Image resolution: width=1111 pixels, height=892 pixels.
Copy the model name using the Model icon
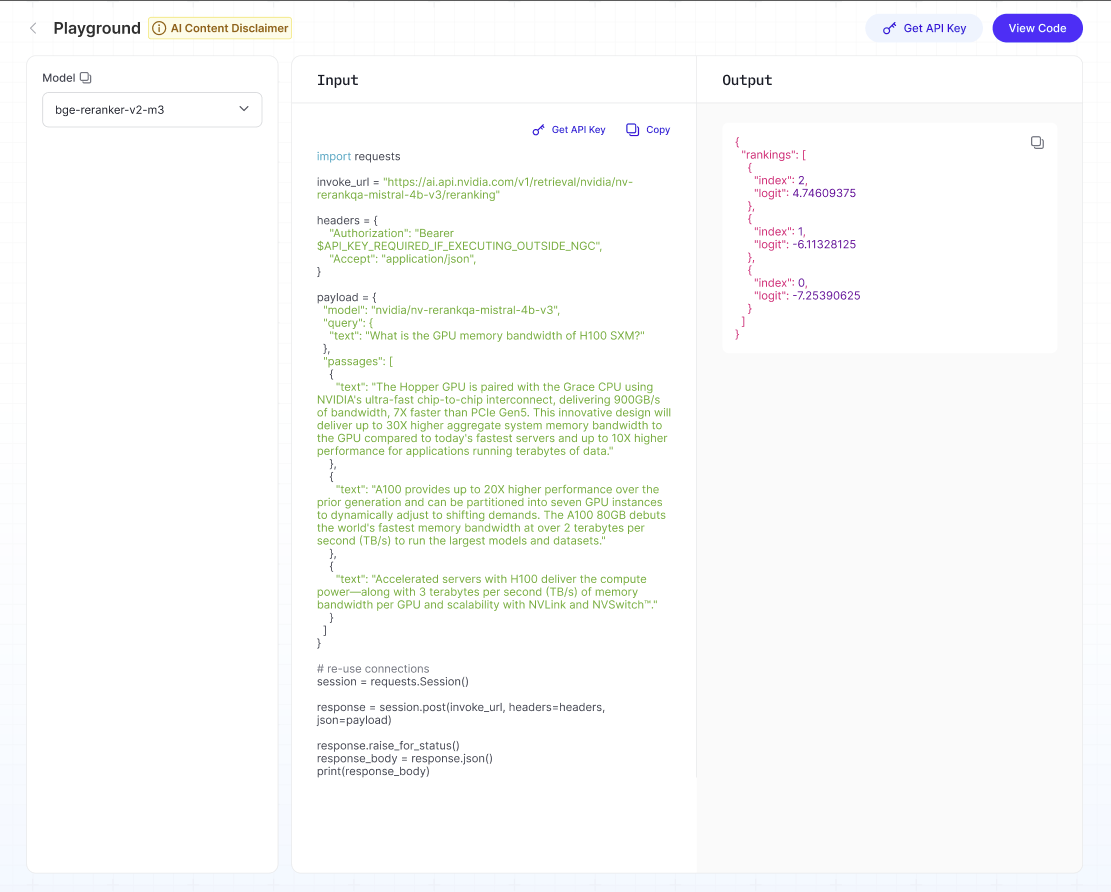(x=86, y=78)
